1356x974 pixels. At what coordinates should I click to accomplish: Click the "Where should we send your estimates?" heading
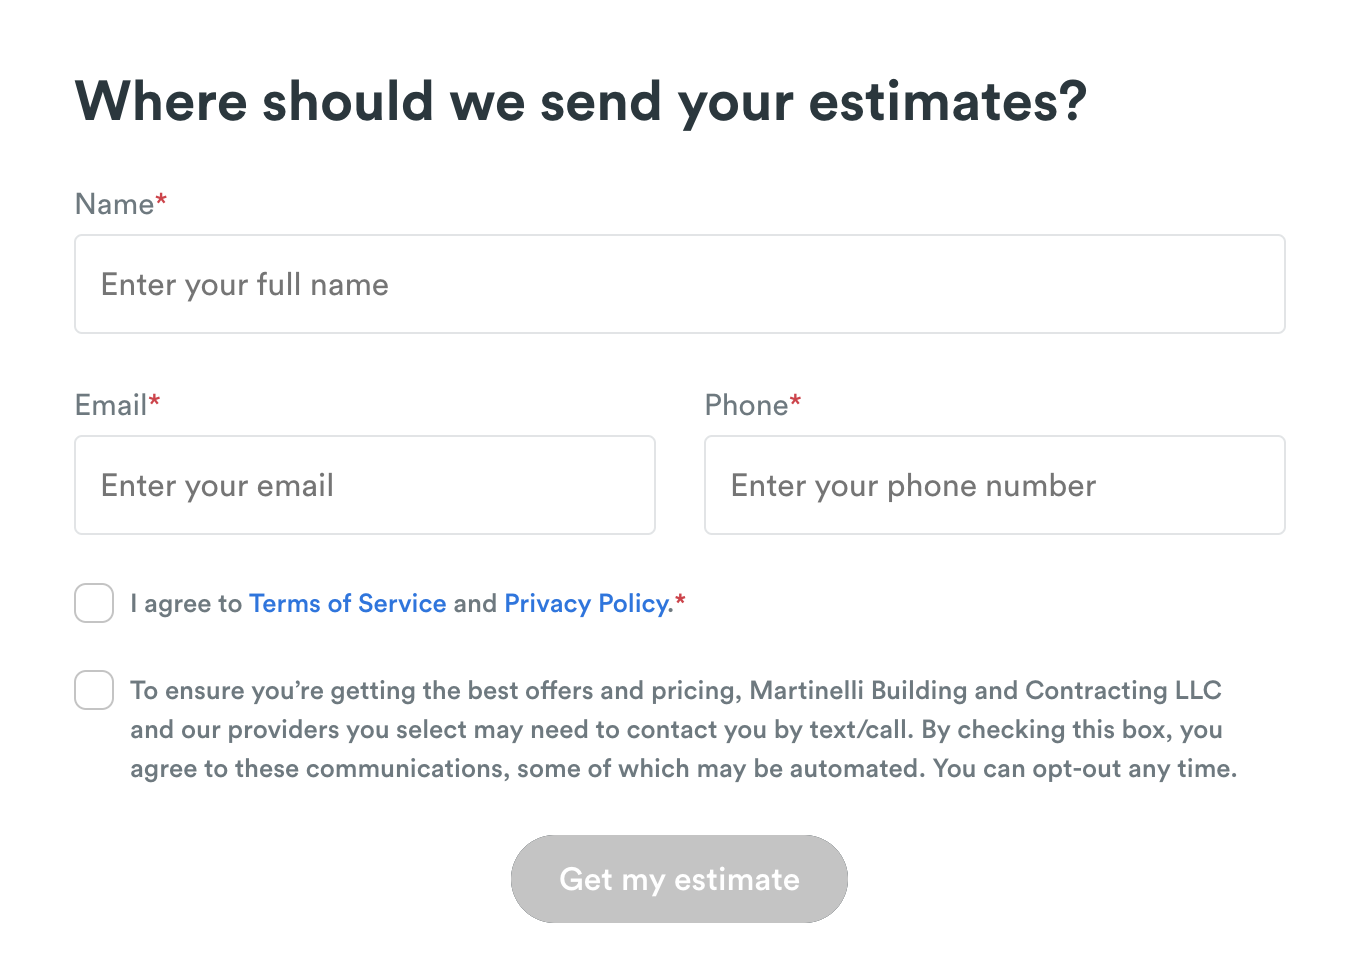(580, 102)
